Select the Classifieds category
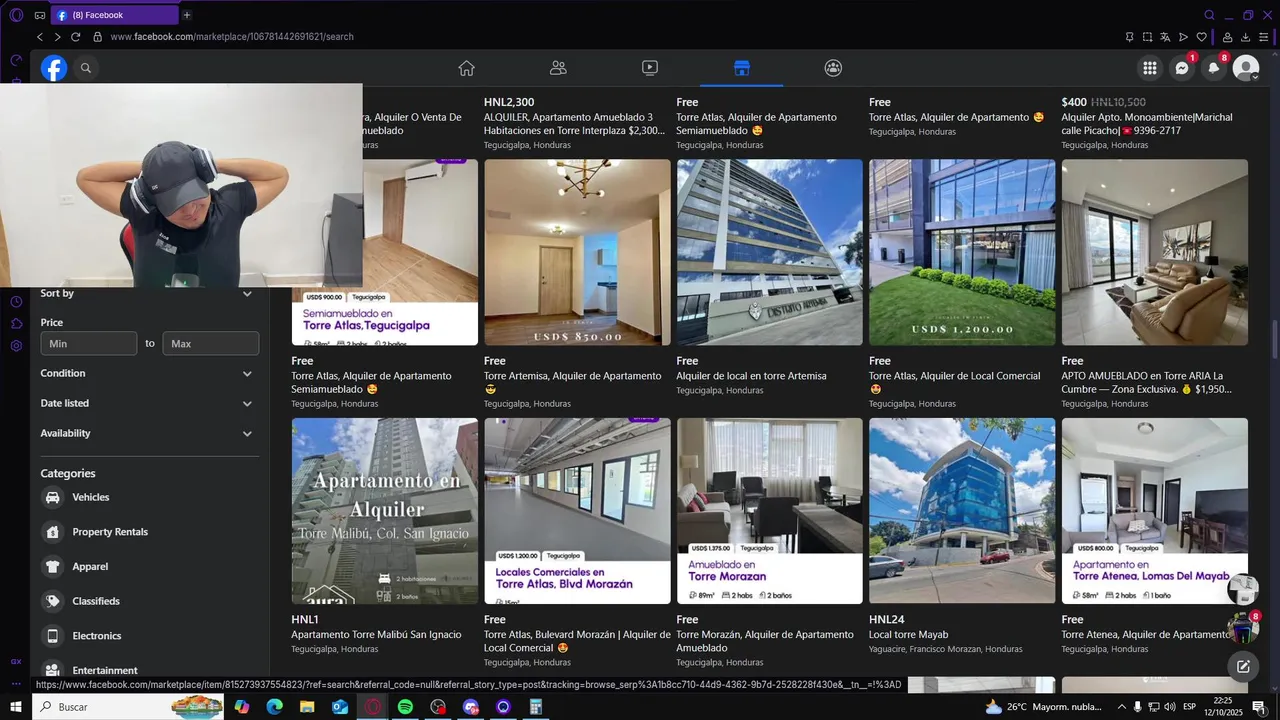This screenshot has width=1280, height=720. (x=149, y=601)
